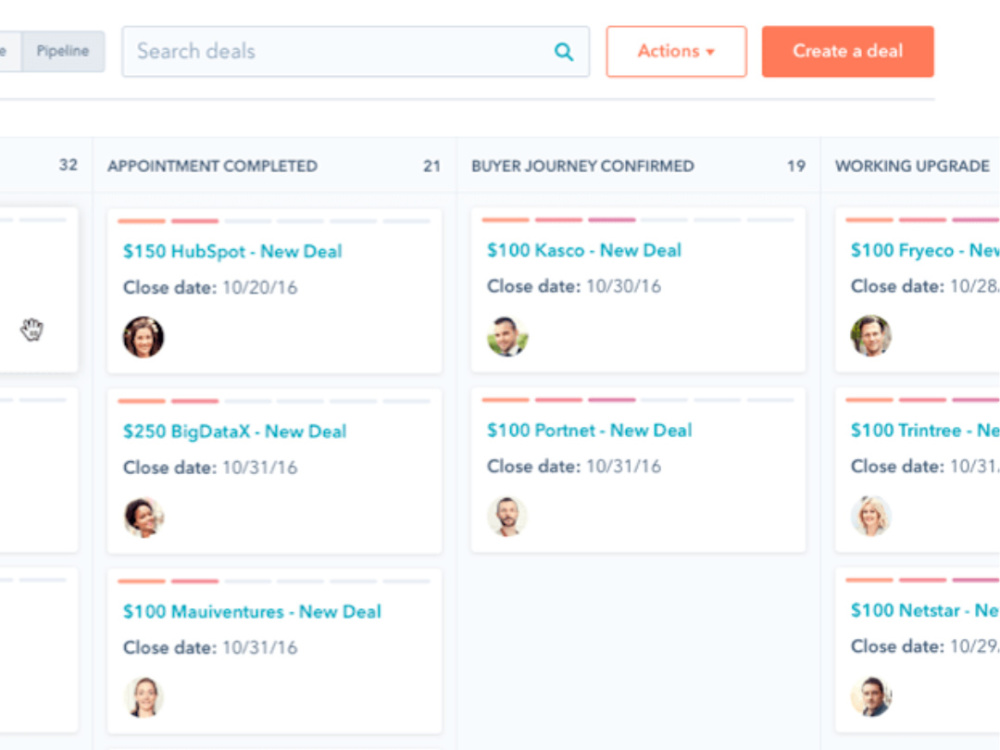Click Mauiventures close date 10/31/16
Image resolution: width=1000 pixels, height=750 pixels.
[x=260, y=648]
